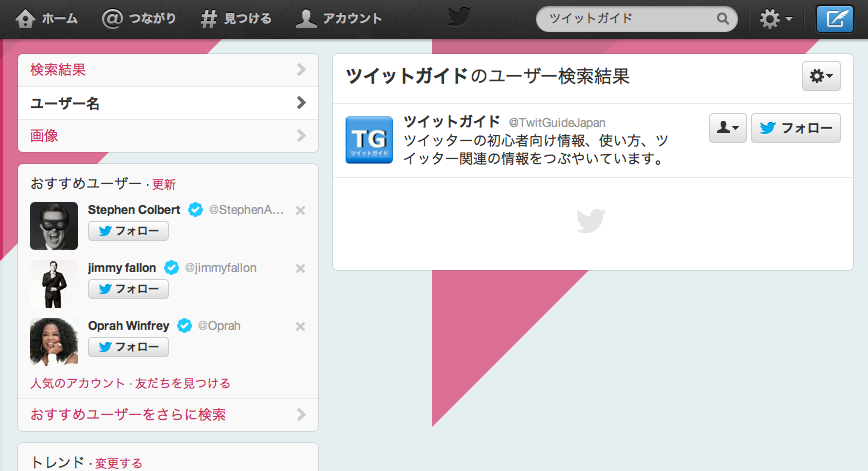This screenshot has height=471, width=868.
Task: Click the @StephenA... handle
Action: click(x=246, y=210)
